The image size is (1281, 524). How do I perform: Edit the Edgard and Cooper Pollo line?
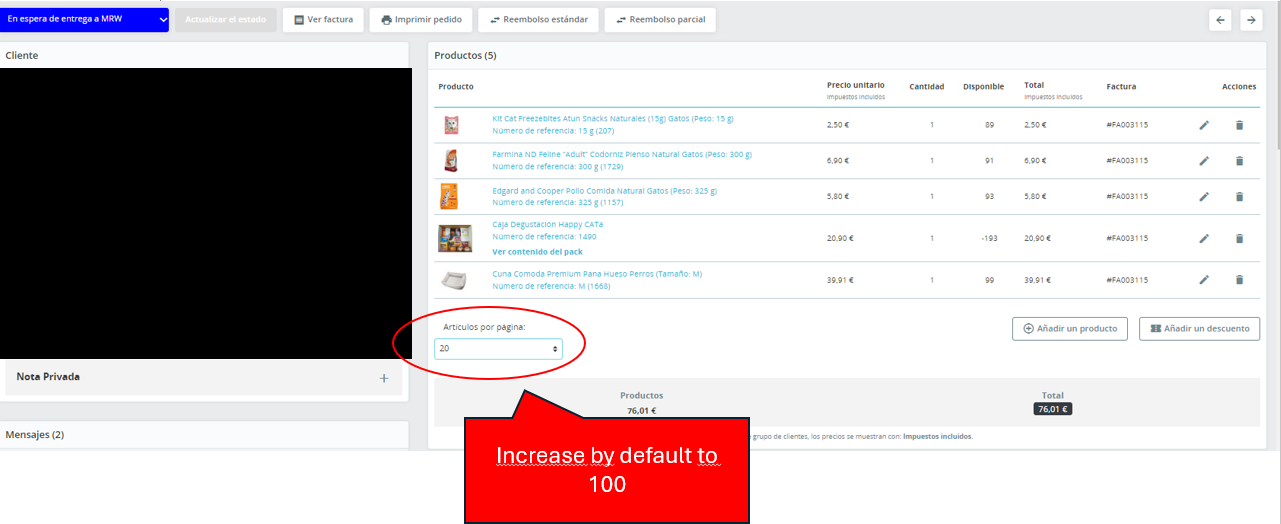point(1204,197)
